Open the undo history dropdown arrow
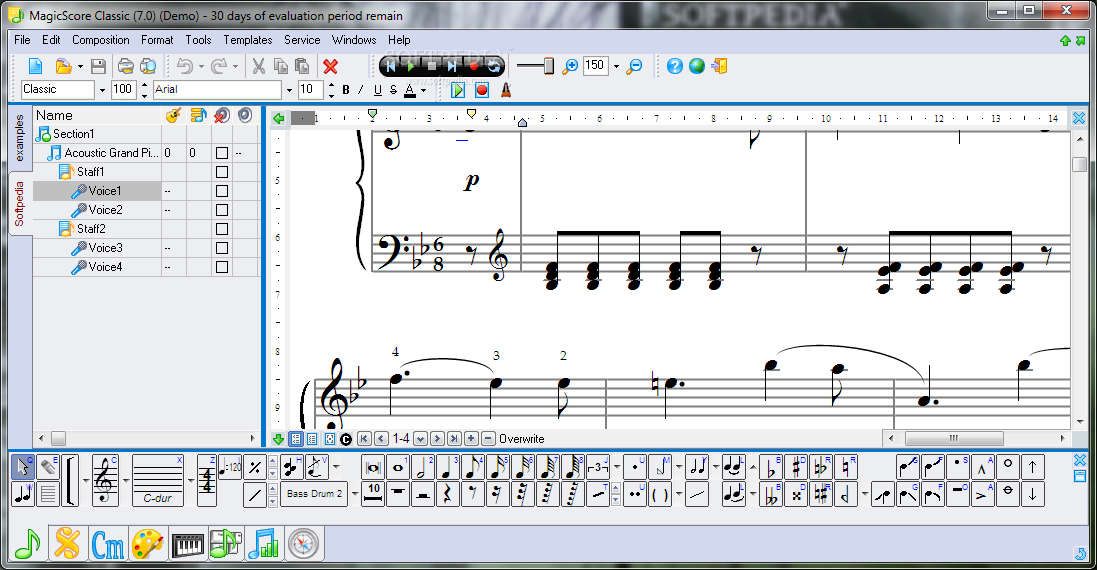This screenshot has height=570, width=1097. click(201, 66)
